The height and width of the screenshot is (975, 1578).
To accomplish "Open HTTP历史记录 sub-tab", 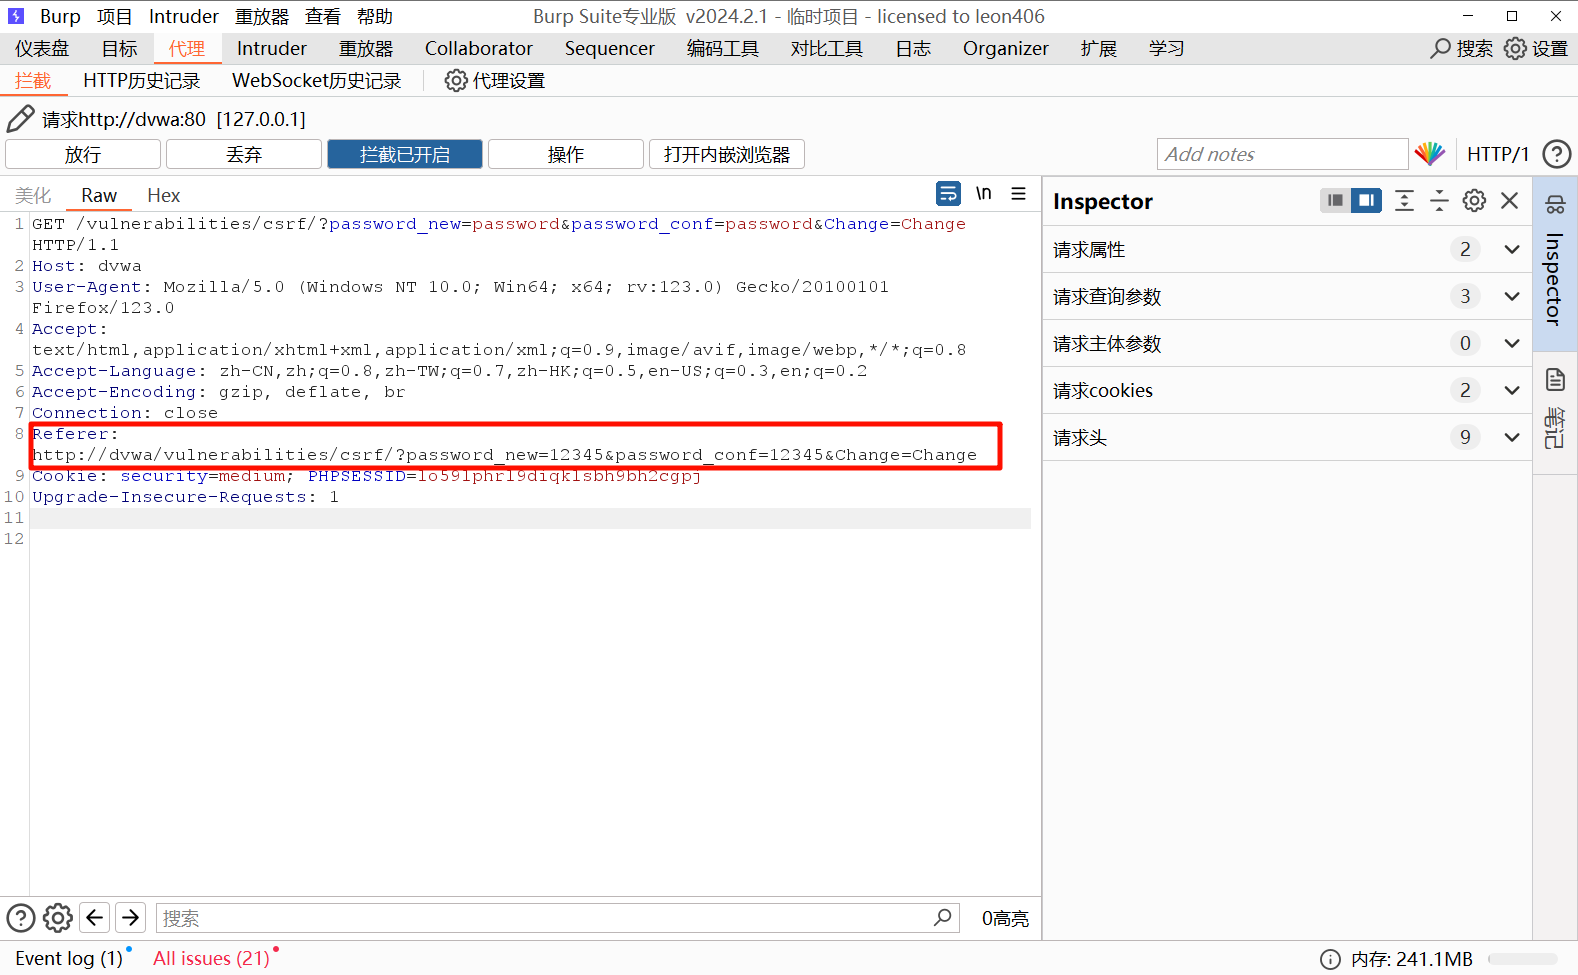I will tap(141, 80).
